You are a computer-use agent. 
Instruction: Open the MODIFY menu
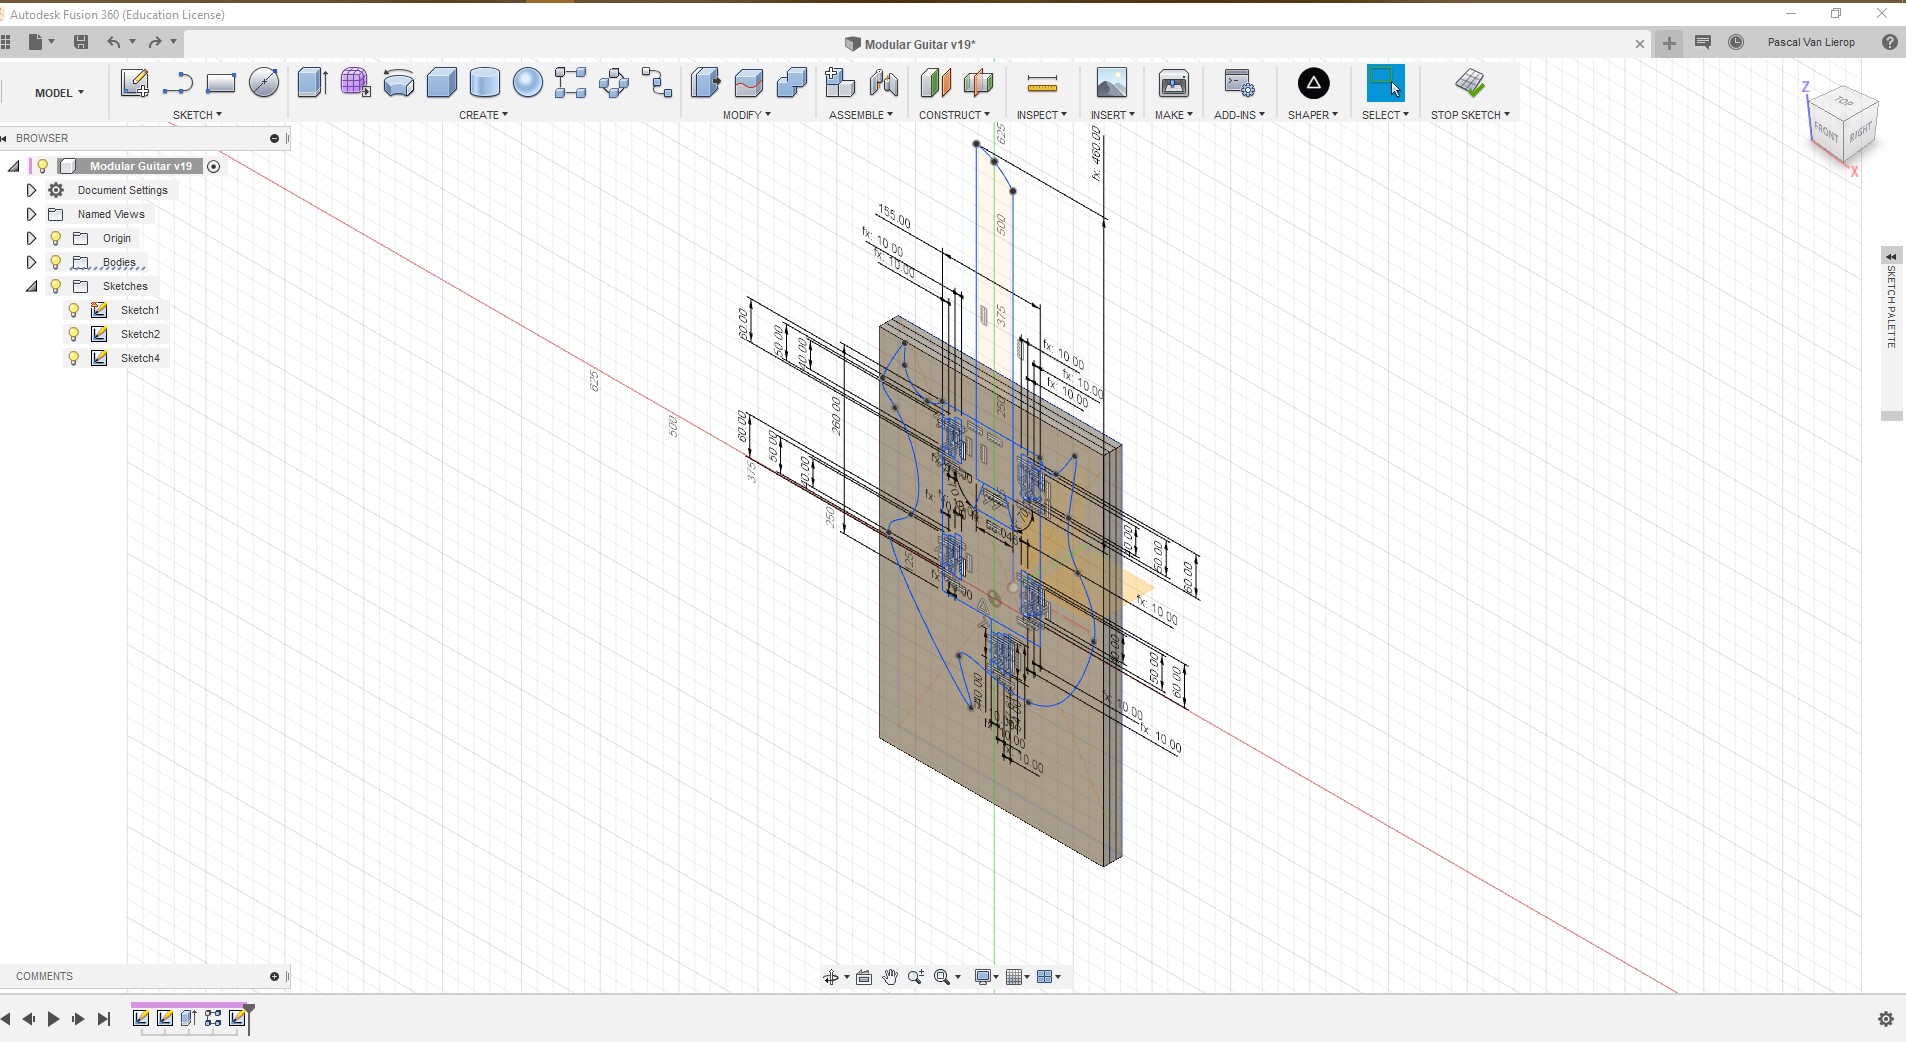point(746,115)
